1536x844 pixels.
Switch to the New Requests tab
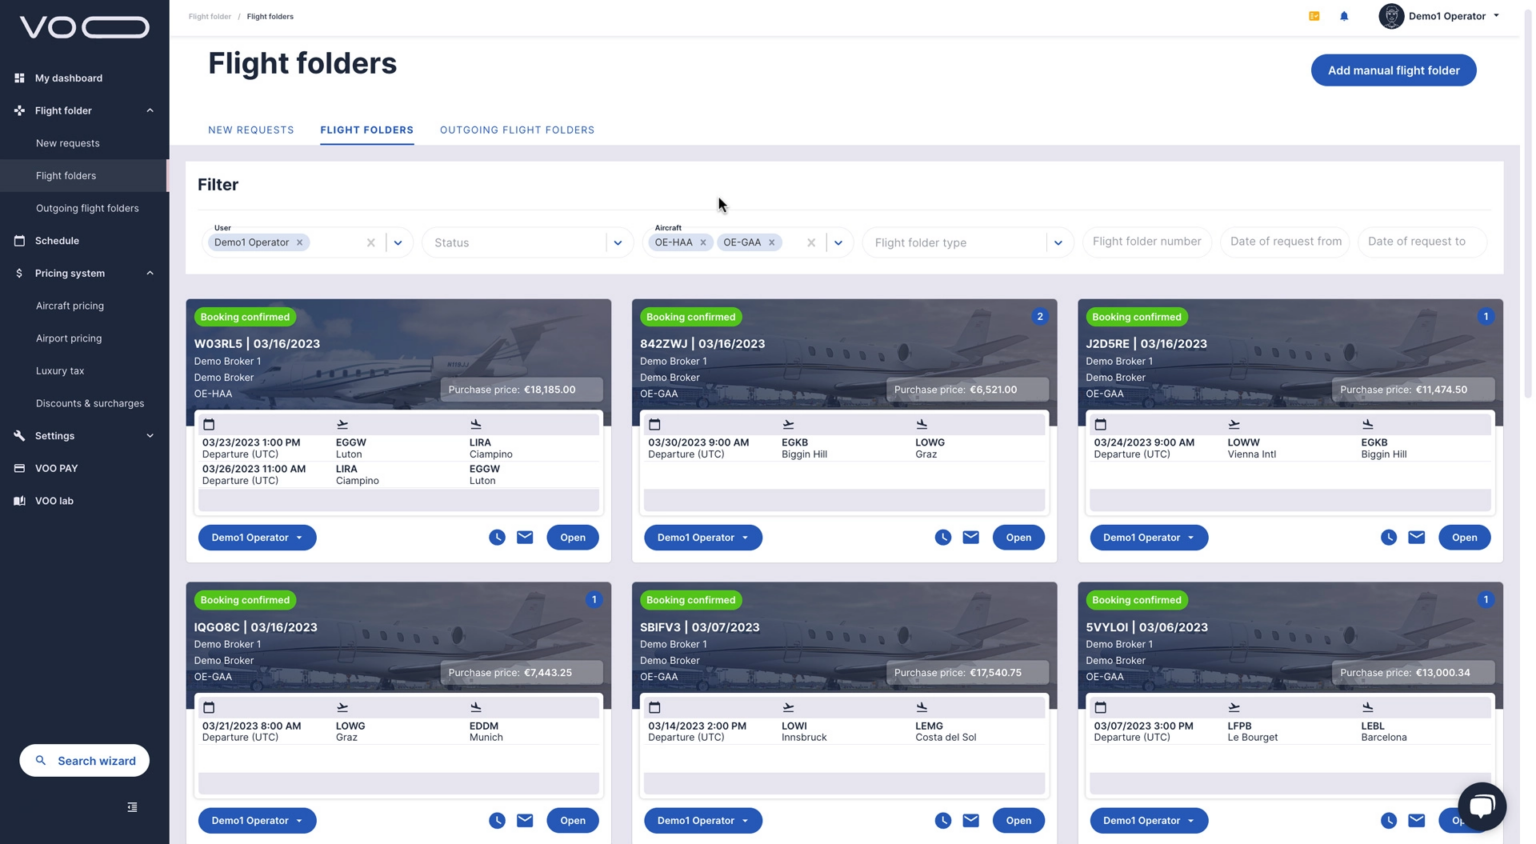coord(251,130)
